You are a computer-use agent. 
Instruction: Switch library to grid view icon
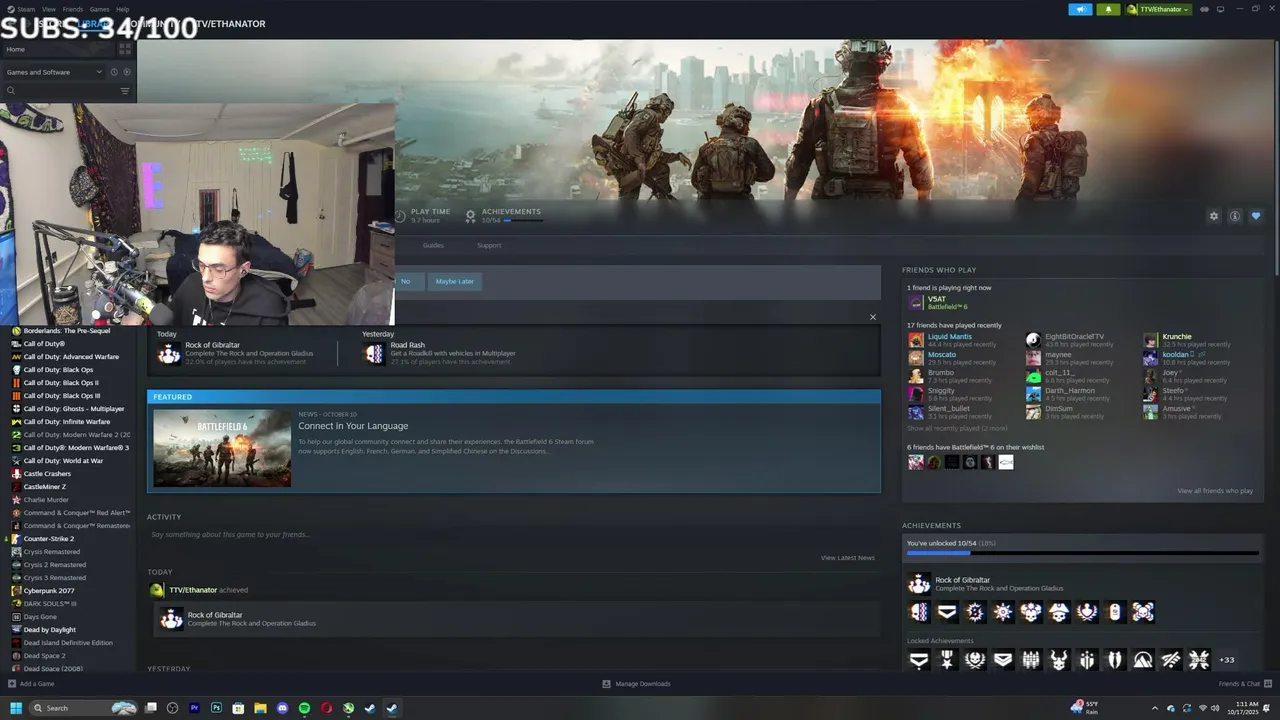(x=125, y=49)
